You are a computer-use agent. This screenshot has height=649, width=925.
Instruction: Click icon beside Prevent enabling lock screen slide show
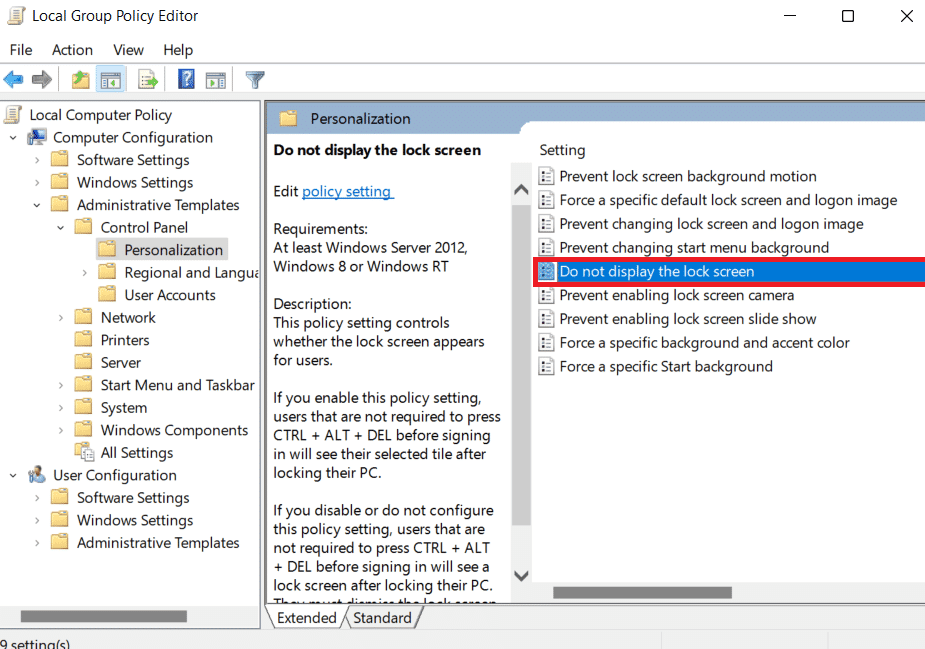click(546, 319)
